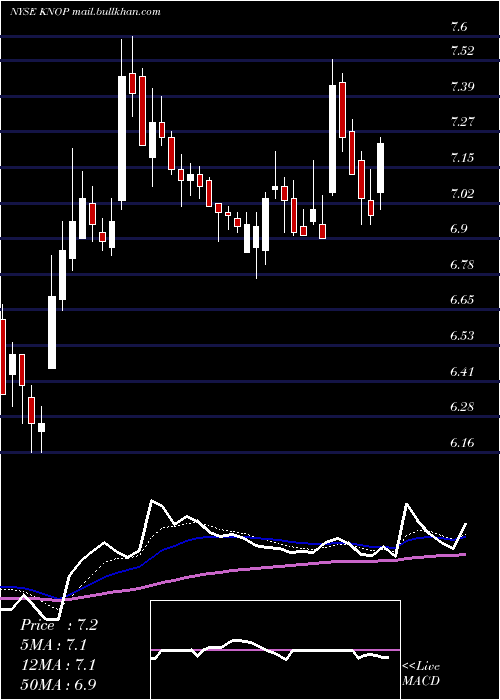Click the 6.41 price axis label
The width and height of the screenshot is (500, 700).
462,371
